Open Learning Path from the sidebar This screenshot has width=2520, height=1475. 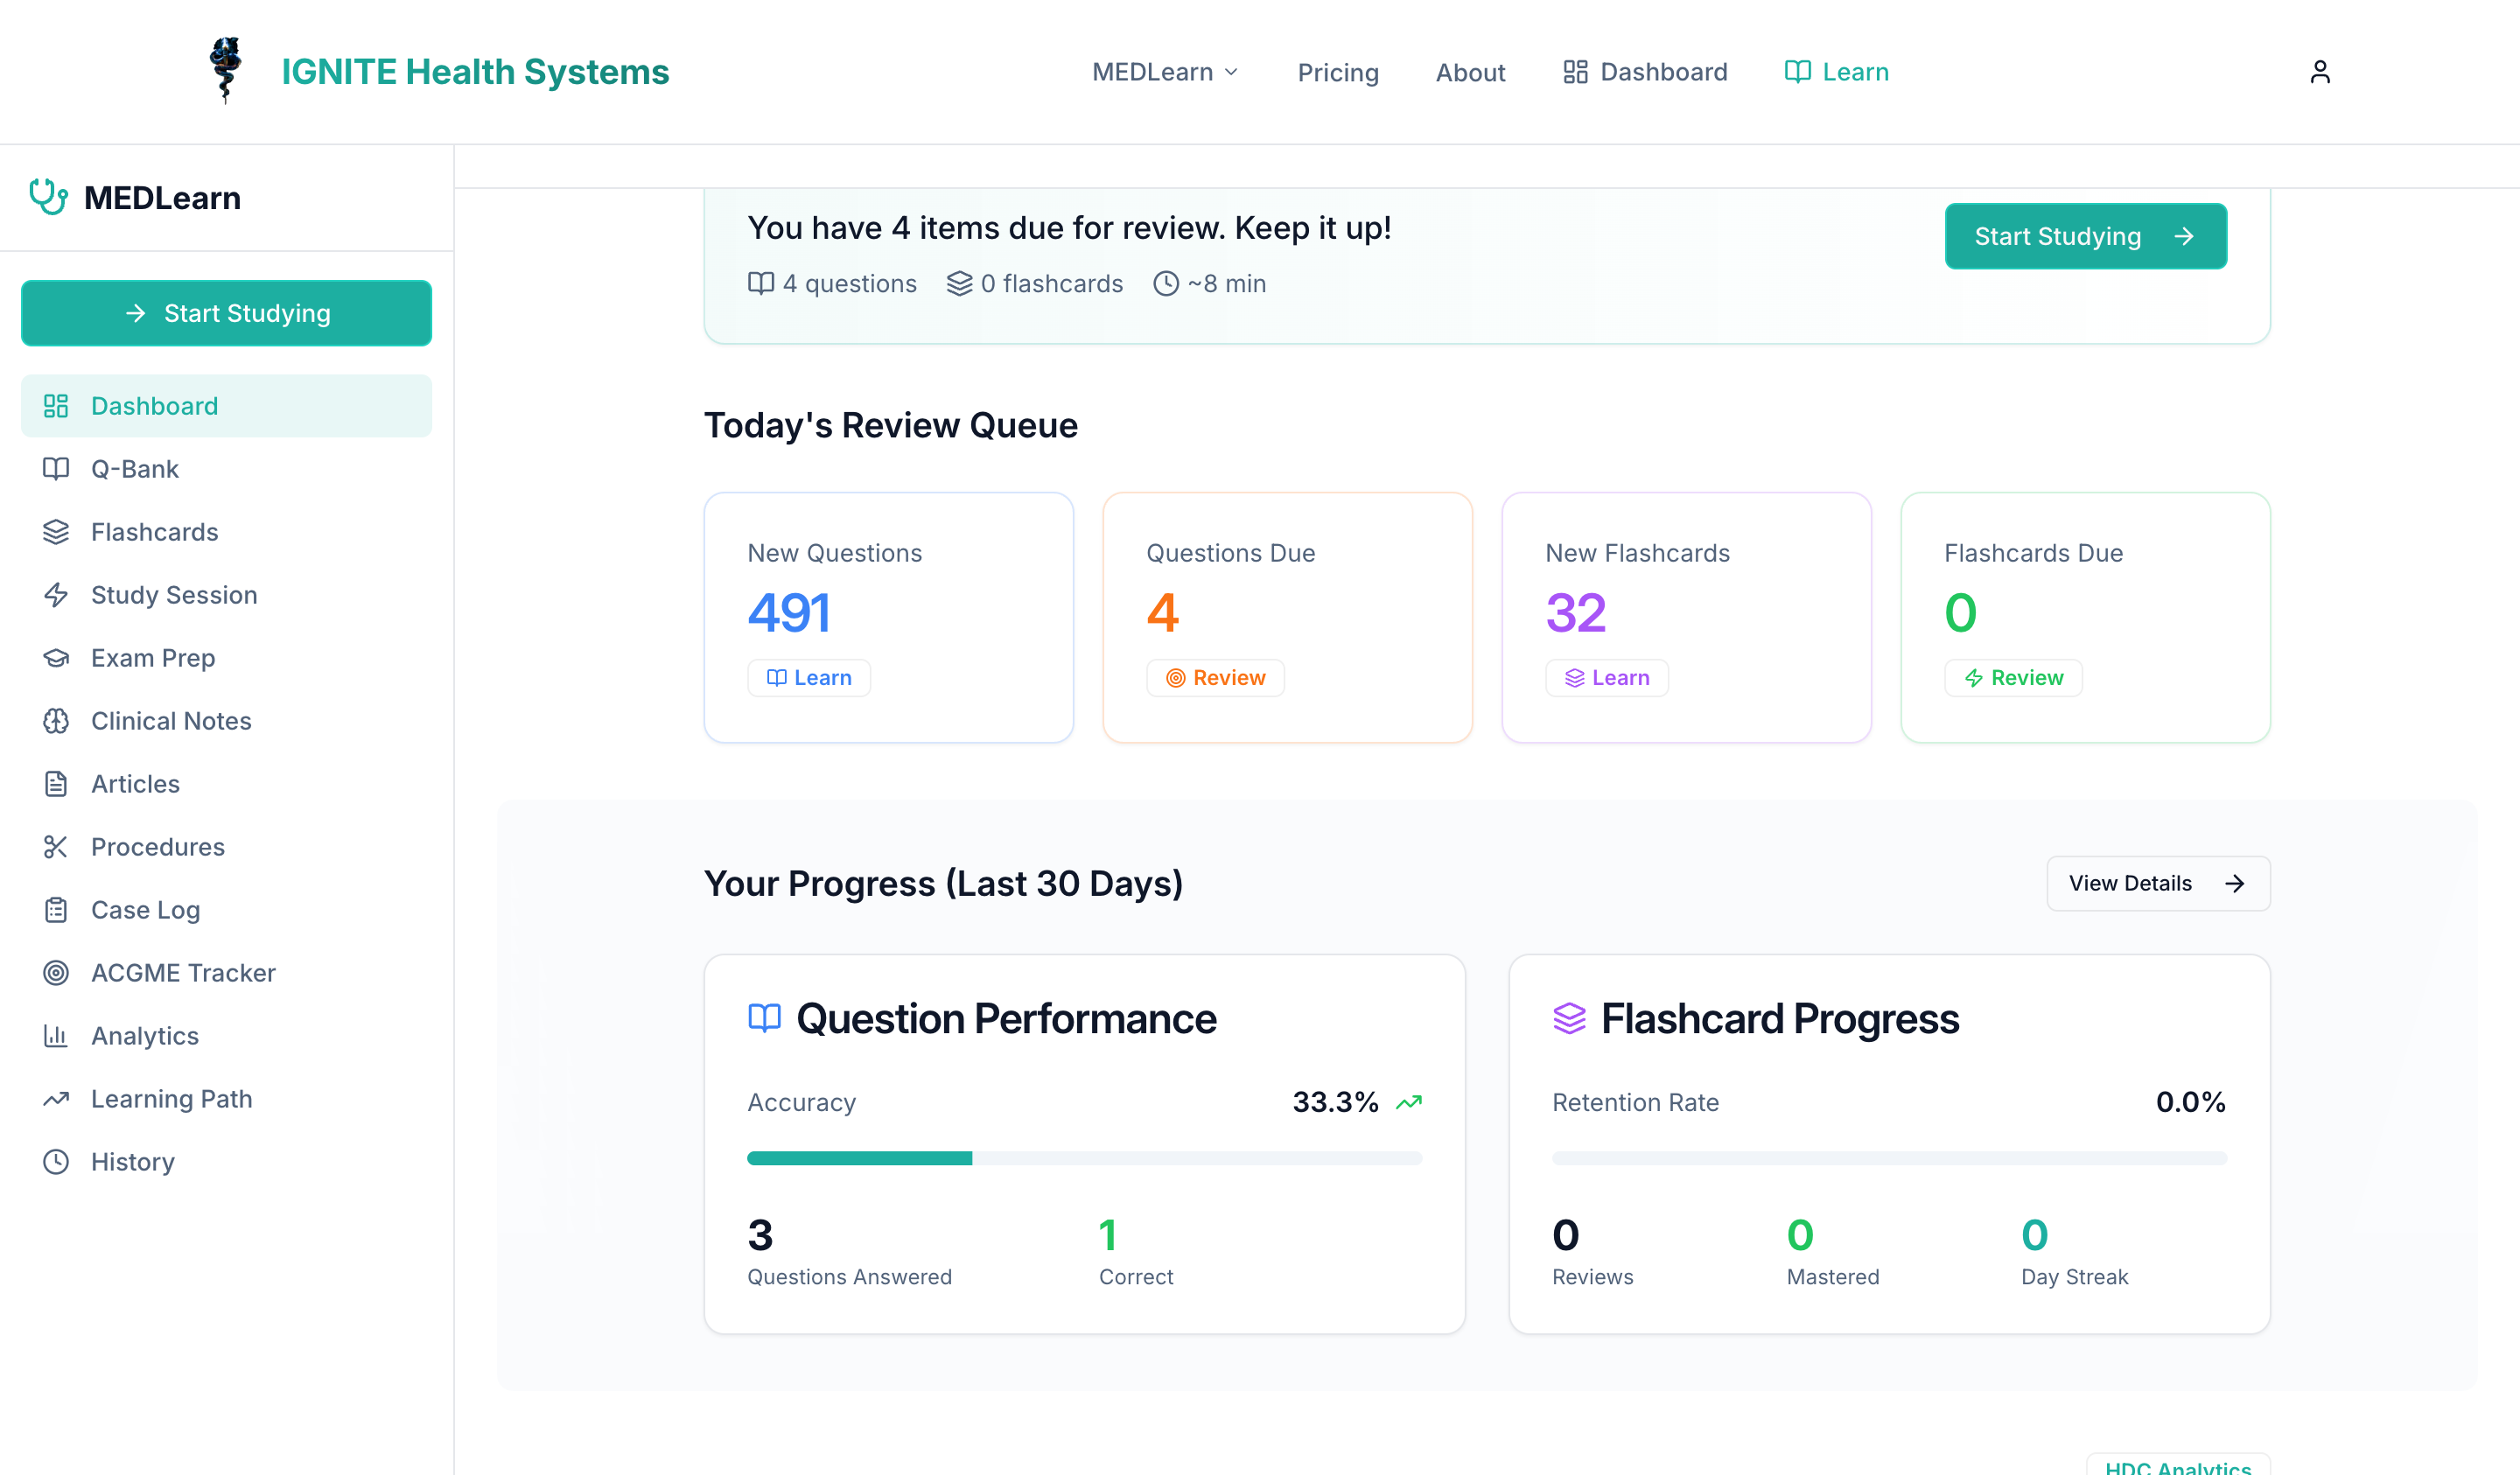227,1099
